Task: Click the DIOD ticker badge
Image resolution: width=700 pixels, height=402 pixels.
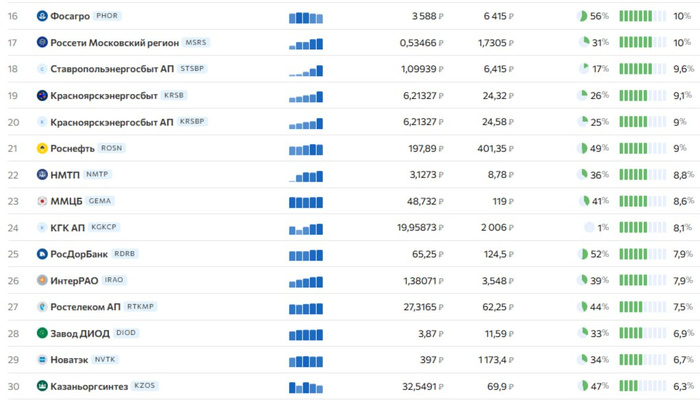Action: 126,333
